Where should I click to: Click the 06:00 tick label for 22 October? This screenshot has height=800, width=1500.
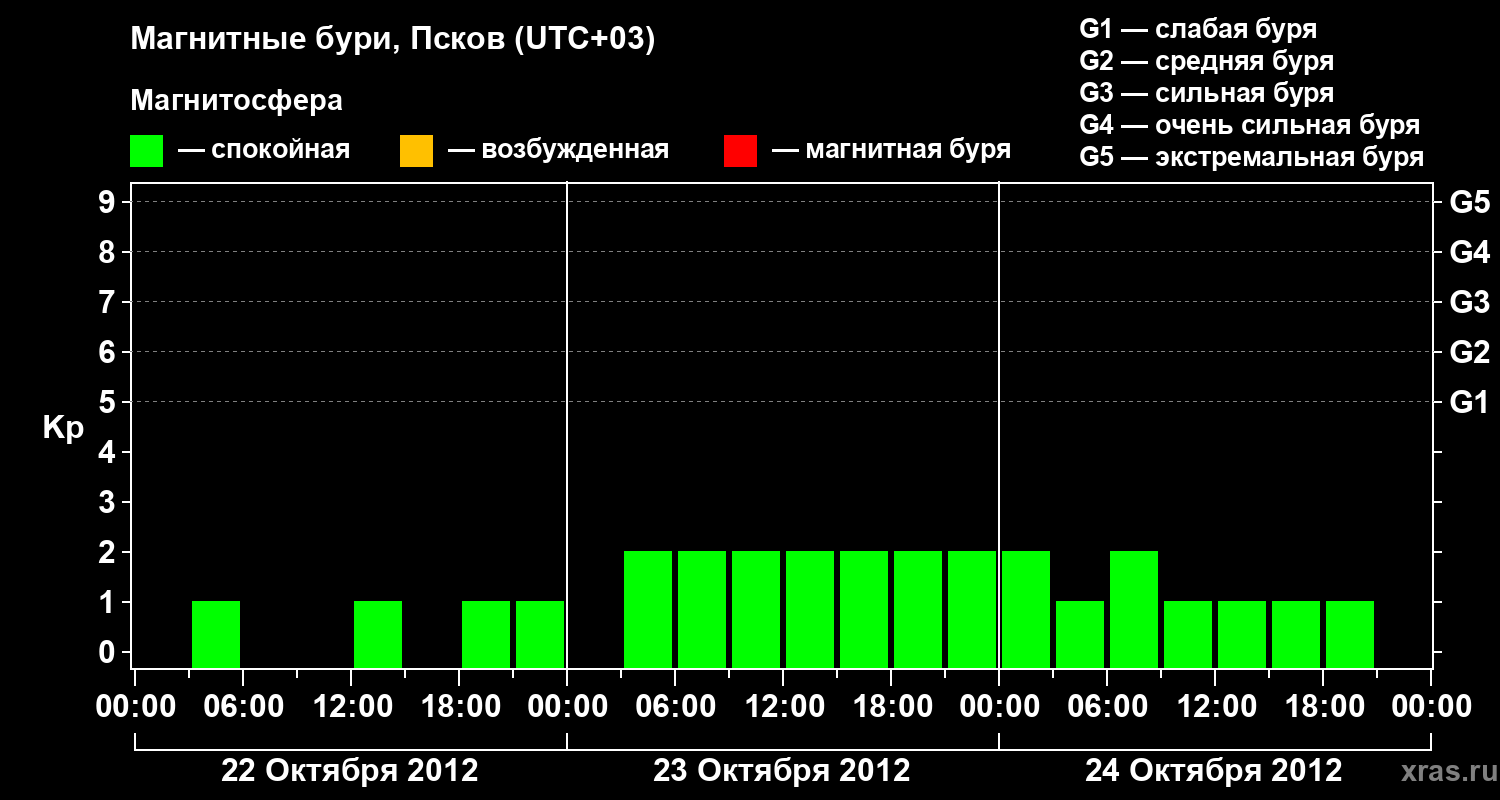click(x=242, y=707)
